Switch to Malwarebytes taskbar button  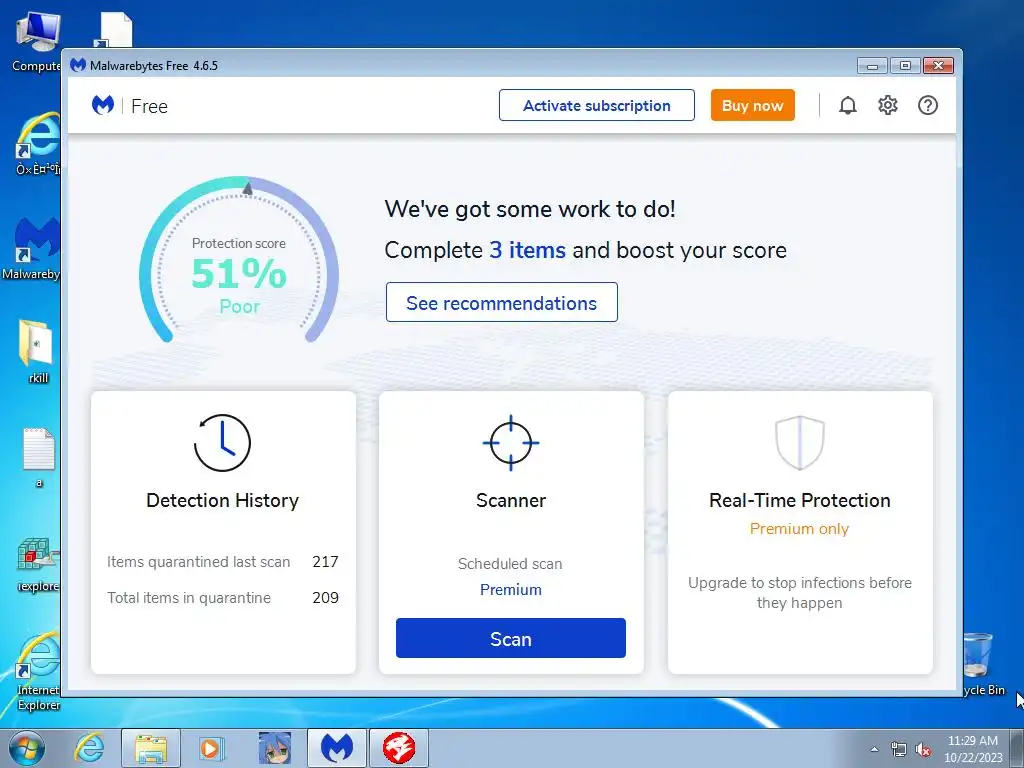(x=336, y=748)
